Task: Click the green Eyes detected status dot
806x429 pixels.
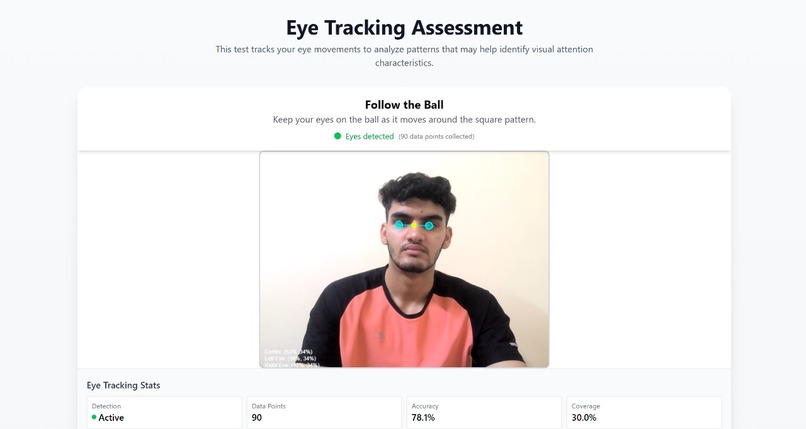Action: point(338,136)
